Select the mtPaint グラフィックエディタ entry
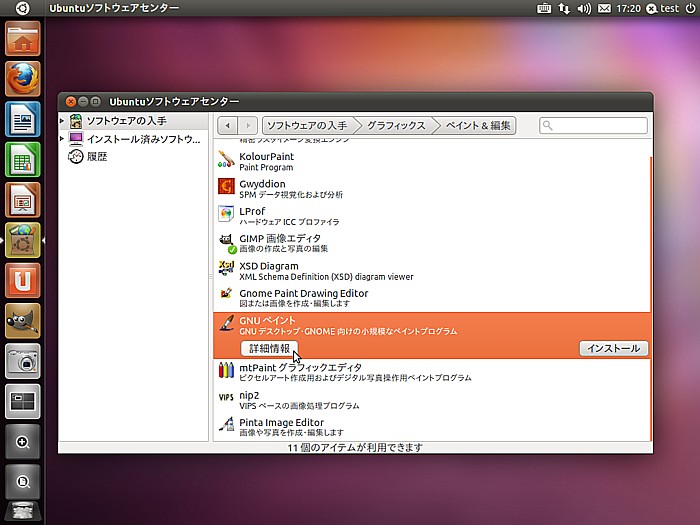Image resolution: width=700 pixels, height=525 pixels. pyautogui.click(x=432, y=372)
